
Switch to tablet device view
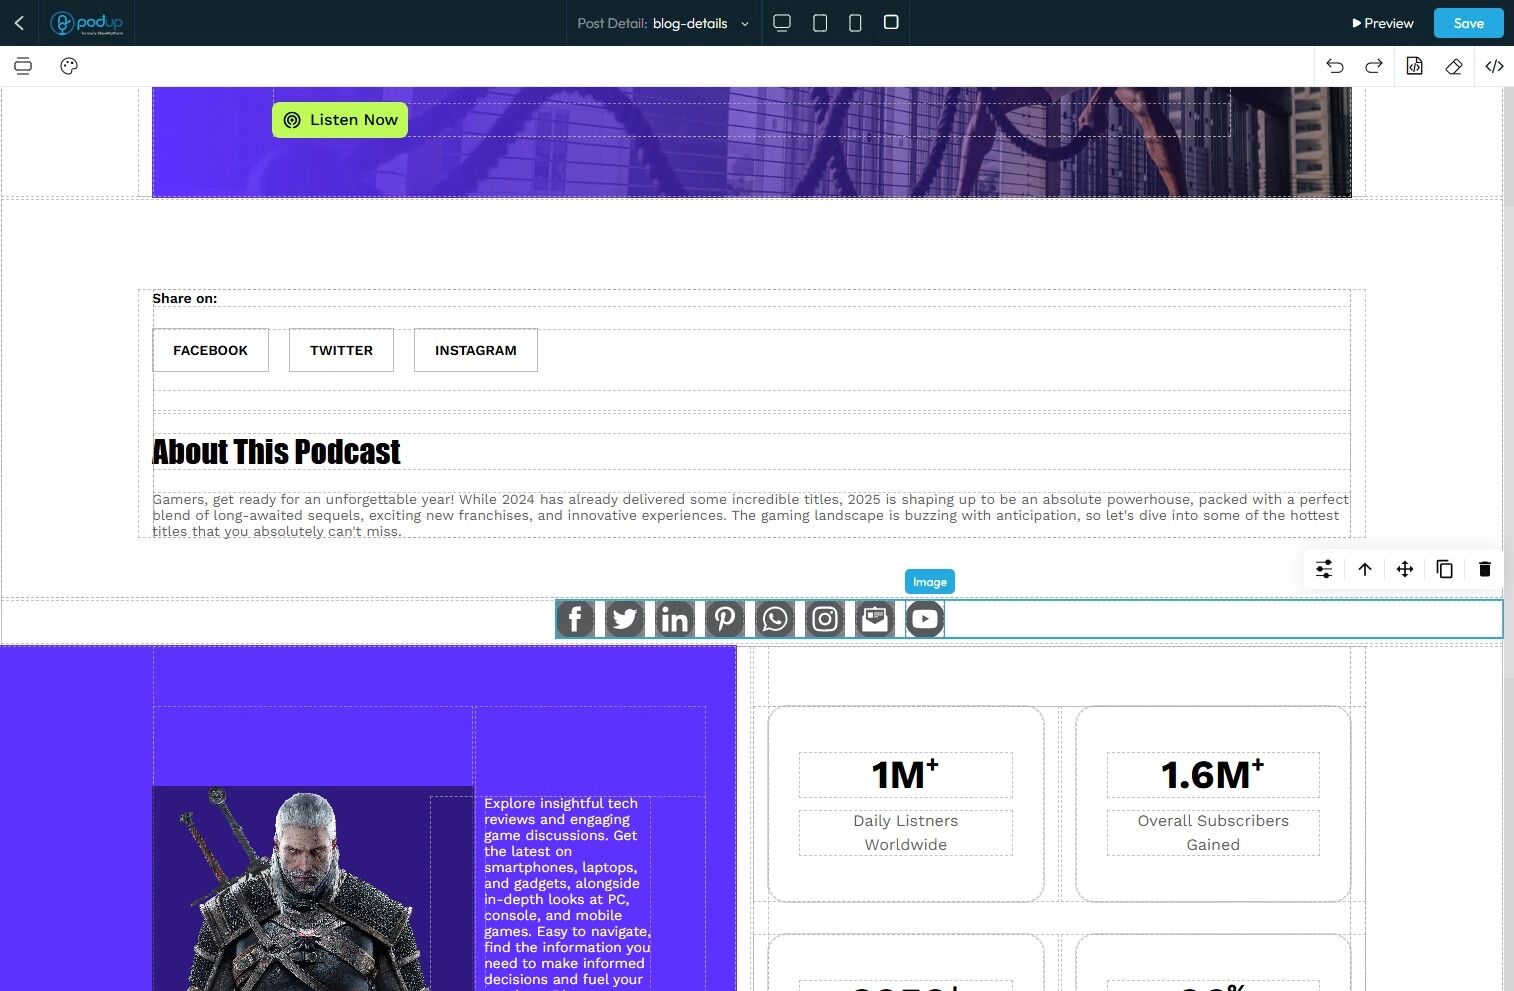pyautogui.click(x=820, y=23)
